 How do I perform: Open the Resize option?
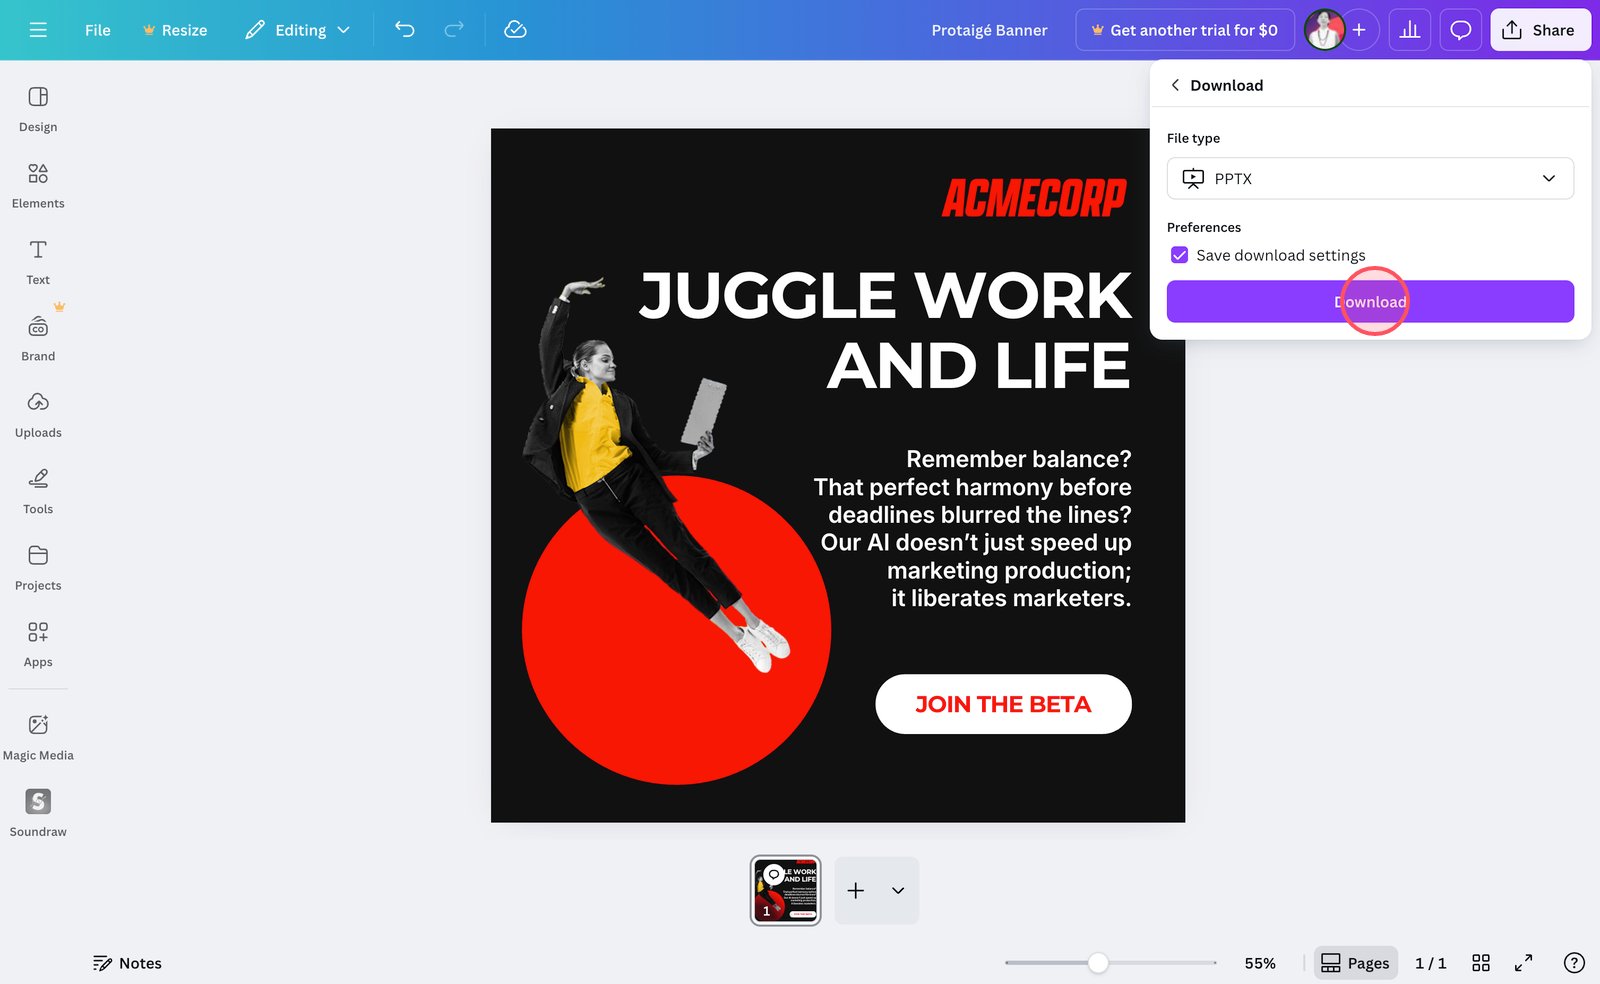pyautogui.click(x=175, y=30)
